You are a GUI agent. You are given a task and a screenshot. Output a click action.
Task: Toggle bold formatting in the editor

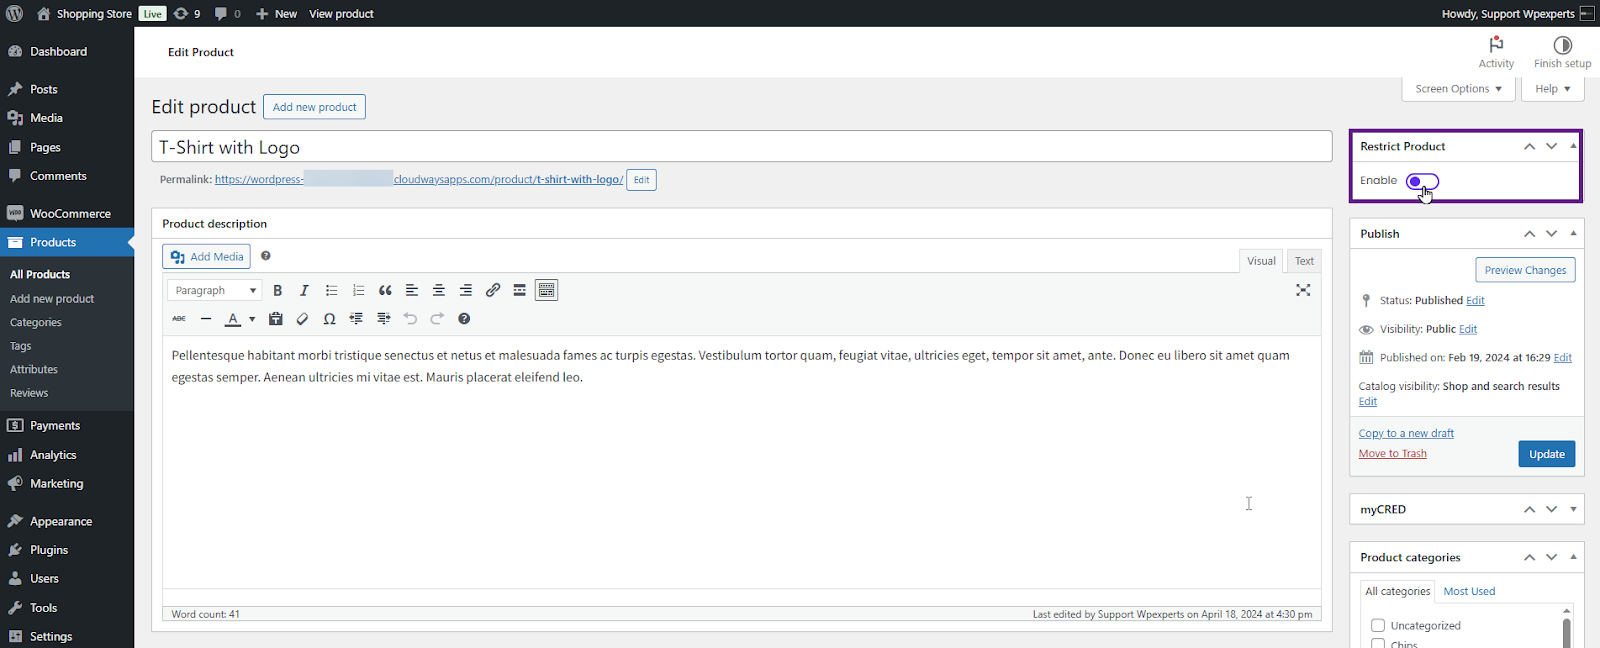(x=278, y=290)
